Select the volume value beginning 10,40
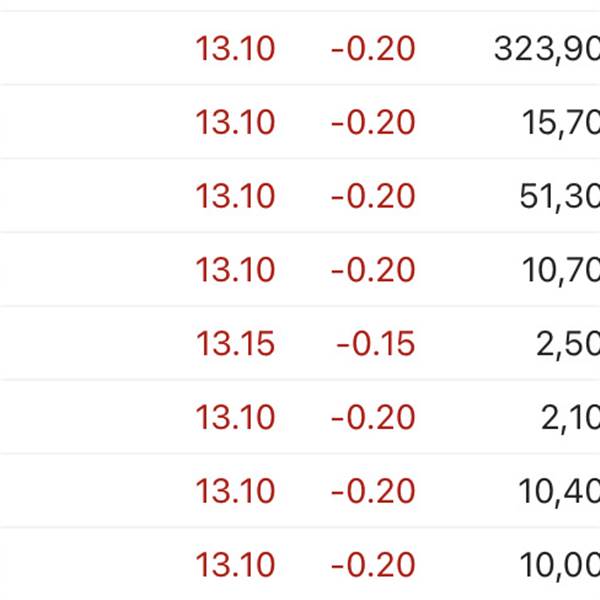Viewport: 600px width, 600px height. tap(559, 491)
